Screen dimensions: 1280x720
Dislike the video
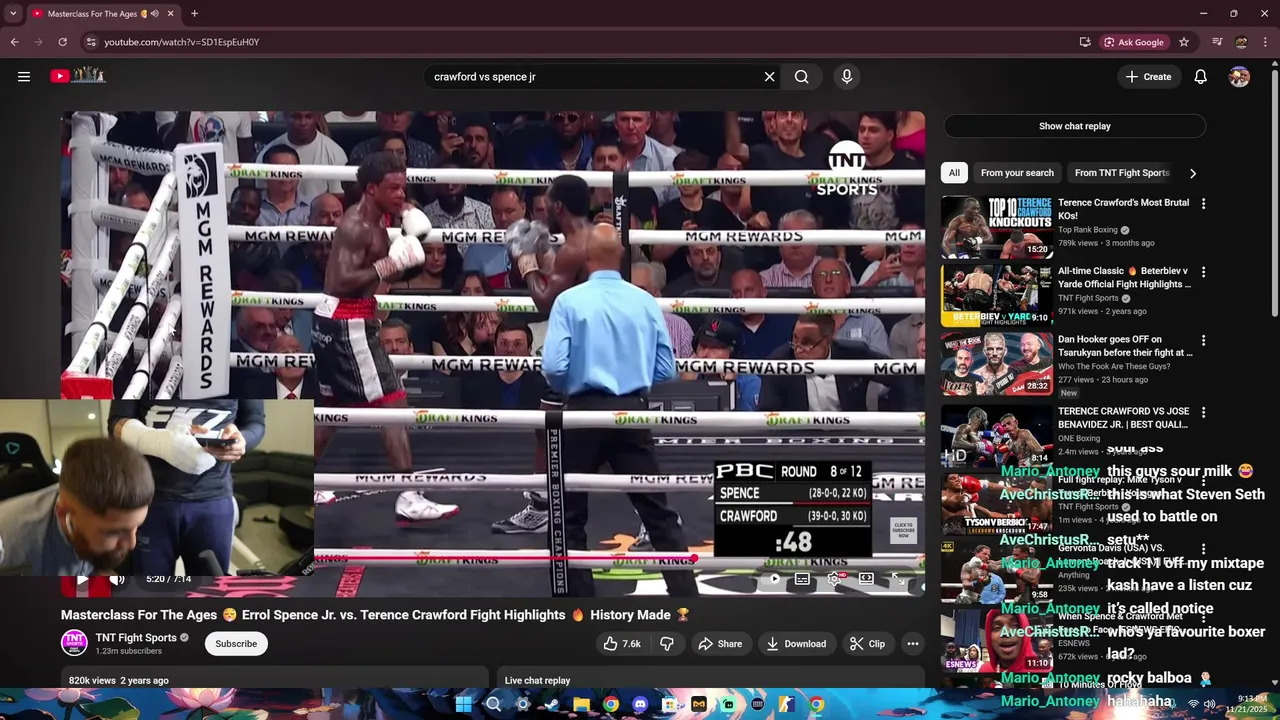pyautogui.click(x=667, y=644)
